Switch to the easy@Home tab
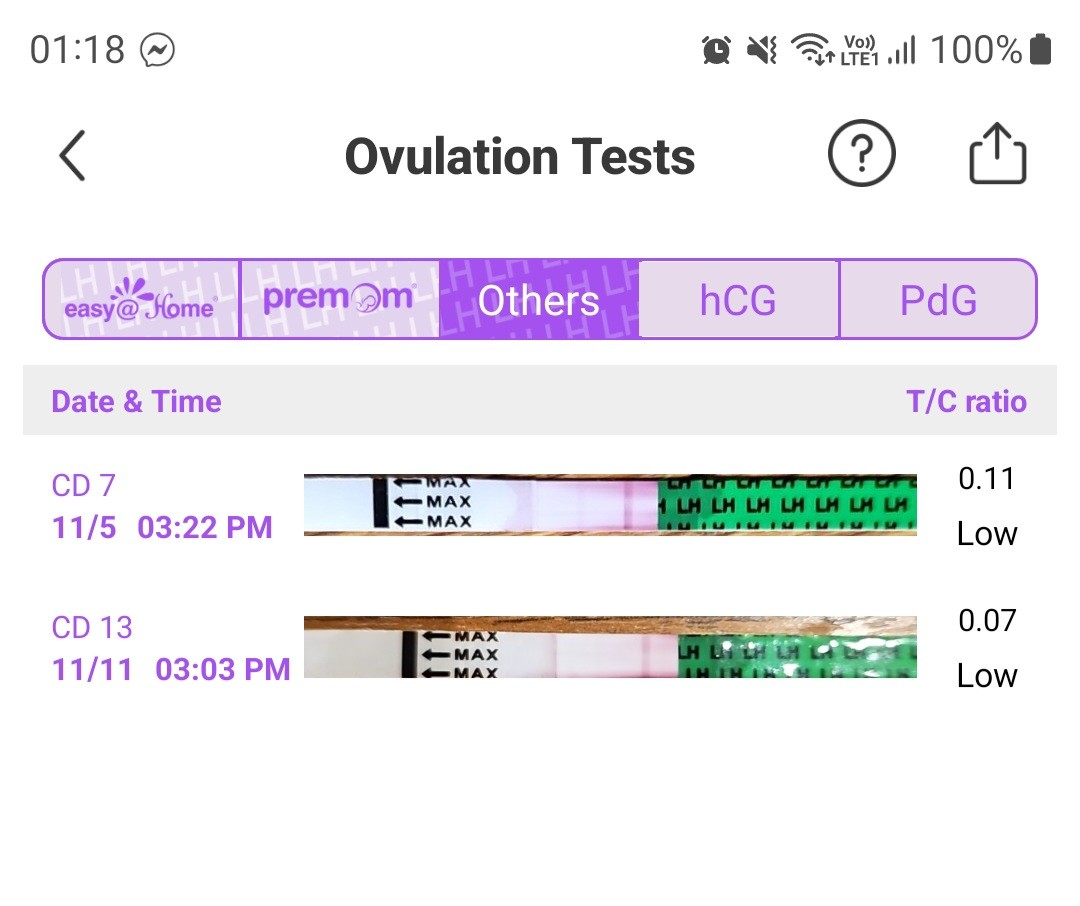 [x=141, y=300]
